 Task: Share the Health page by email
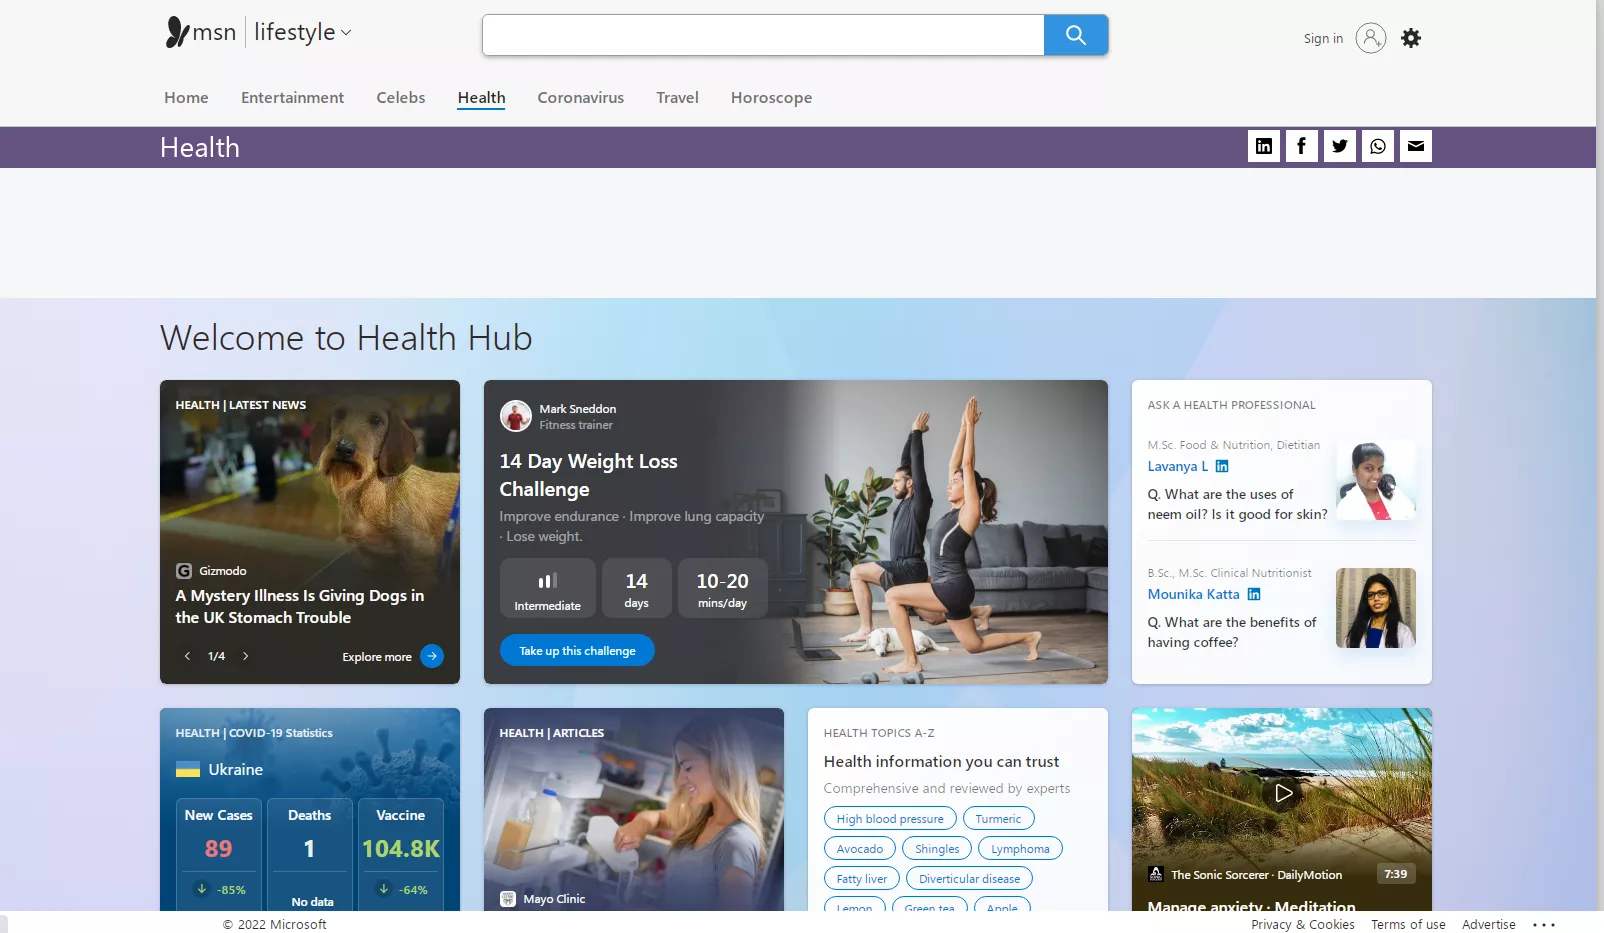pyautogui.click(x=1415, y=146)
